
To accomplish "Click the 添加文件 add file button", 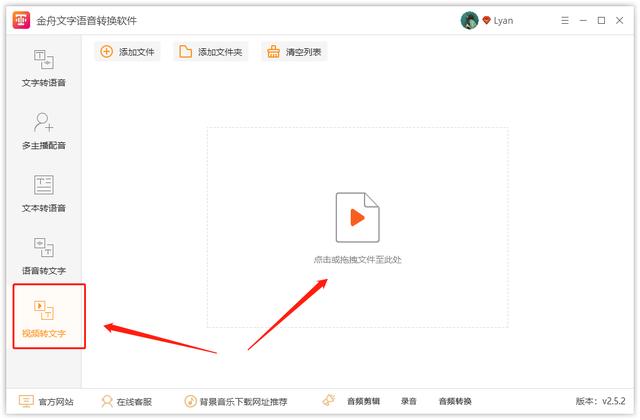I will [127, 52].
